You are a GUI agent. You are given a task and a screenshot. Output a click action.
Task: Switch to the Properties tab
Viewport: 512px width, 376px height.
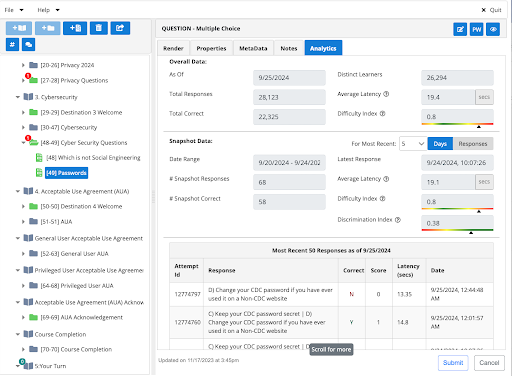pyautogui.click(x=211, y=48)
